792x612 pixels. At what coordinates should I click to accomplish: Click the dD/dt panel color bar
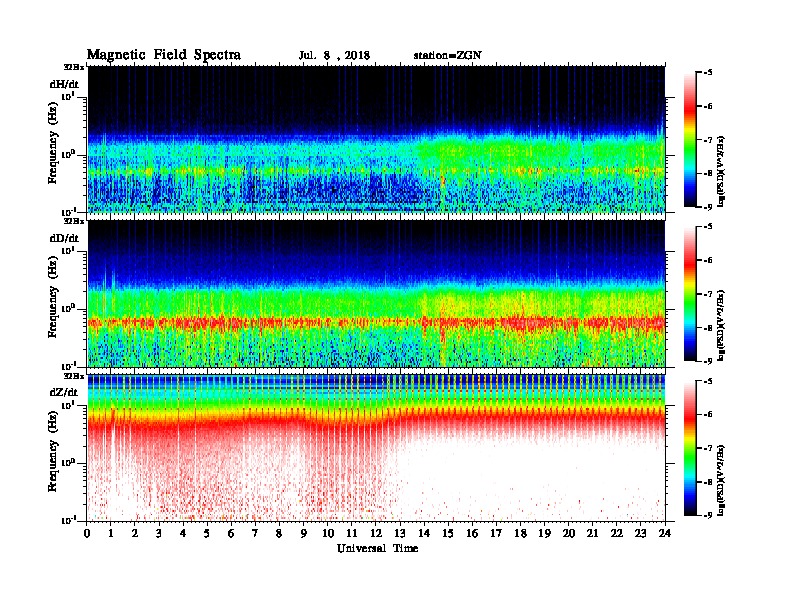(690, 293)
